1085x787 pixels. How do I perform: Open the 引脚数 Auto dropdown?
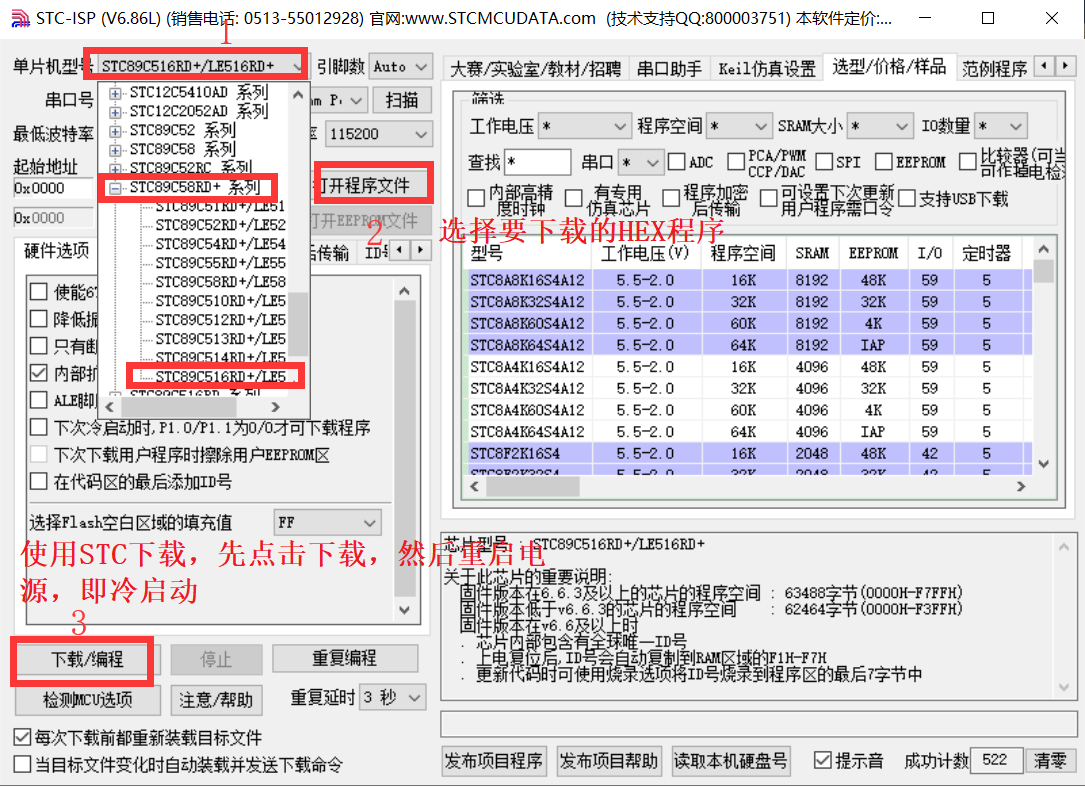[x=421, y=67]
